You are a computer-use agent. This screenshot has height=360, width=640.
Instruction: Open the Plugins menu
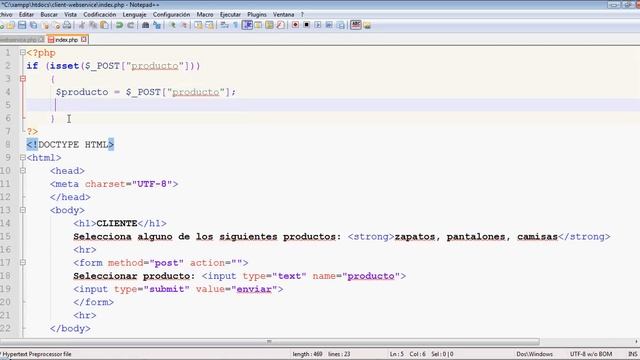tap(257, 14)
